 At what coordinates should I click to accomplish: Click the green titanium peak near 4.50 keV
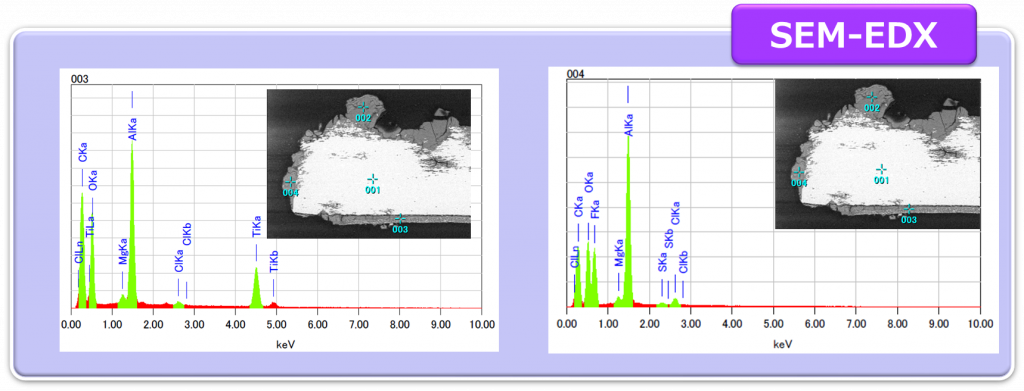(256, 288)
